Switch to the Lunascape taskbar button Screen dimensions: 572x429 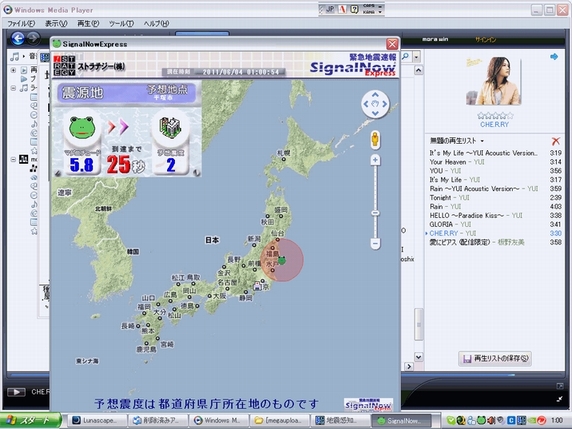click(x=97, y=421)
